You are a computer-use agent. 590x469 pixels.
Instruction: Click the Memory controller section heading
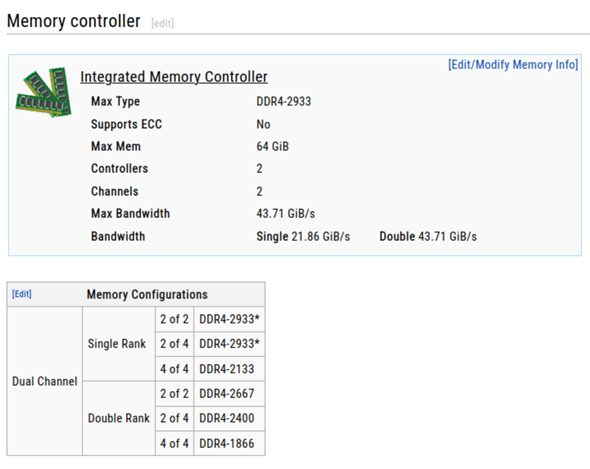74,21
